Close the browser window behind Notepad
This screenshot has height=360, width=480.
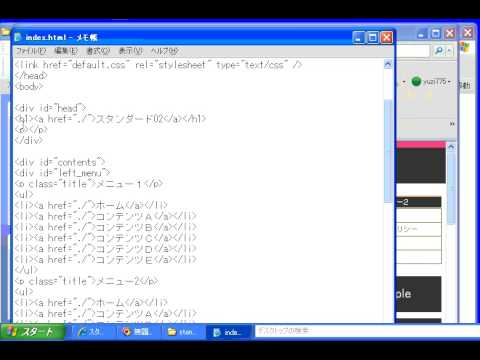[450, 34]
